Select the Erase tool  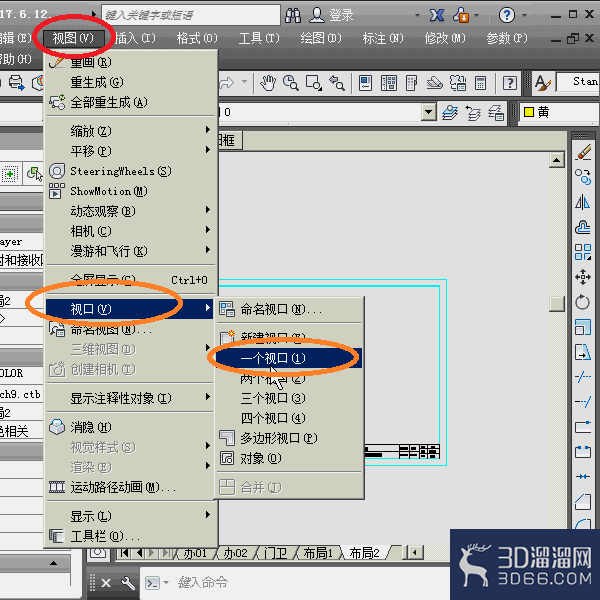pyautogui.click(x=583, y=152)
